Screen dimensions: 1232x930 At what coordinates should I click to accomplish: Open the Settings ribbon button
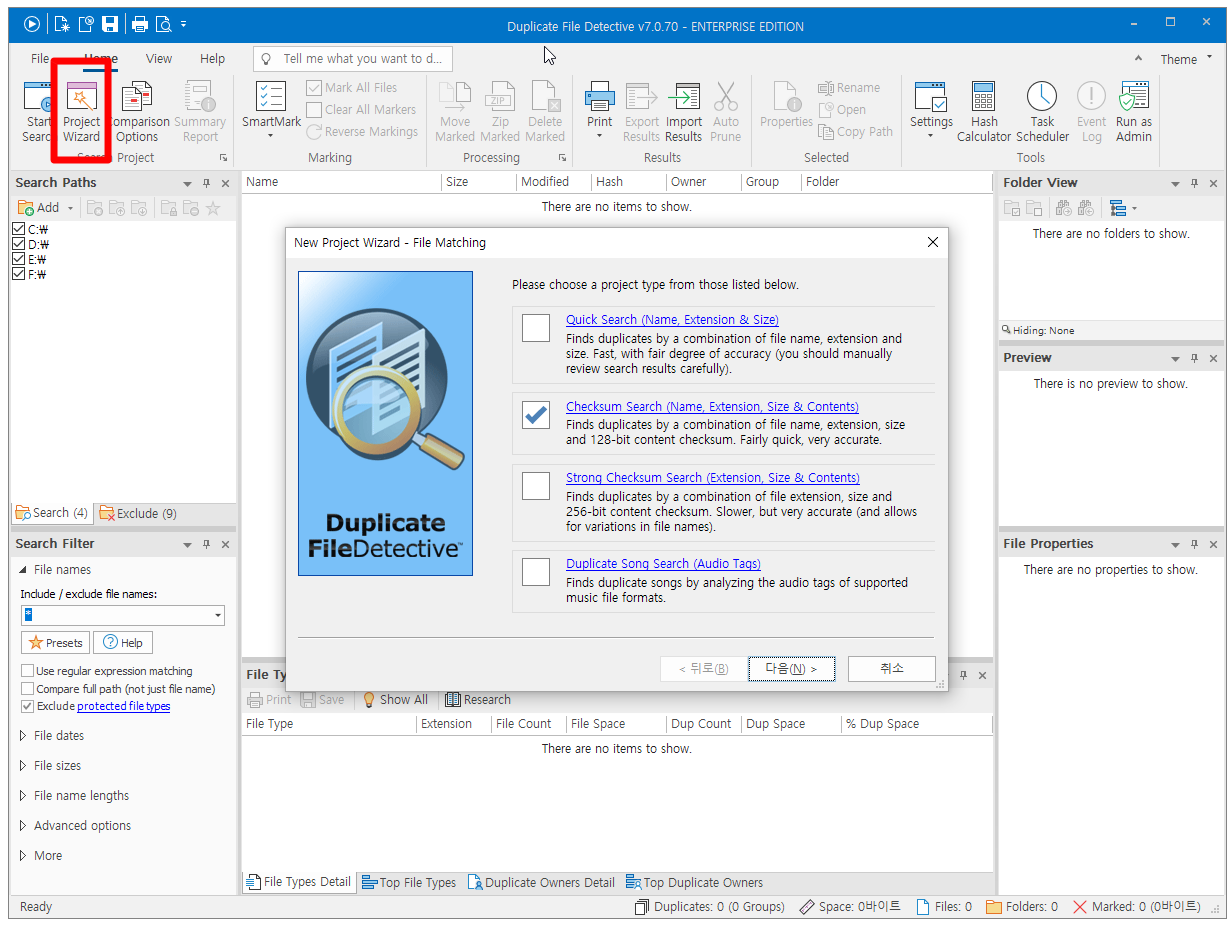[x=931, y=112]
